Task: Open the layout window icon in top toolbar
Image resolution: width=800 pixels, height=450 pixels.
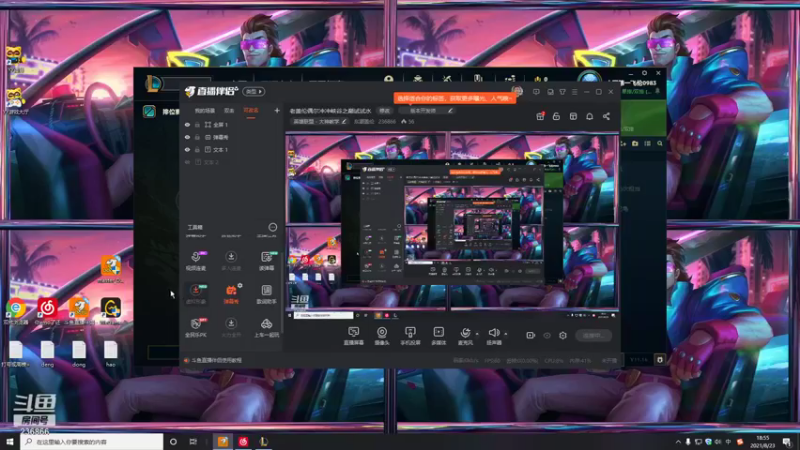Action: point(573,116)
